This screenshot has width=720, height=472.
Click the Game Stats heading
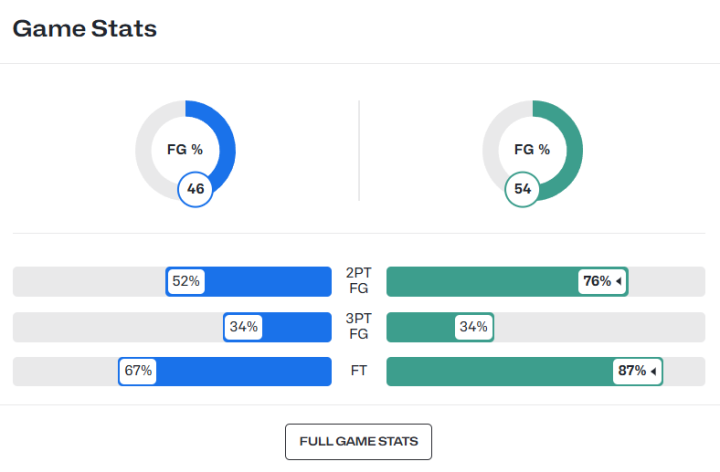84,29
